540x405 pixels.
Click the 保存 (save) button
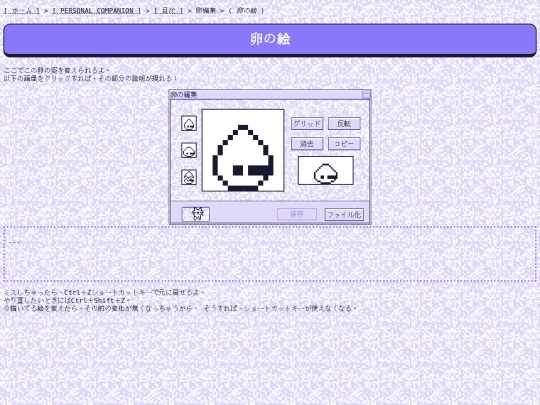click(x=297, y=214)
